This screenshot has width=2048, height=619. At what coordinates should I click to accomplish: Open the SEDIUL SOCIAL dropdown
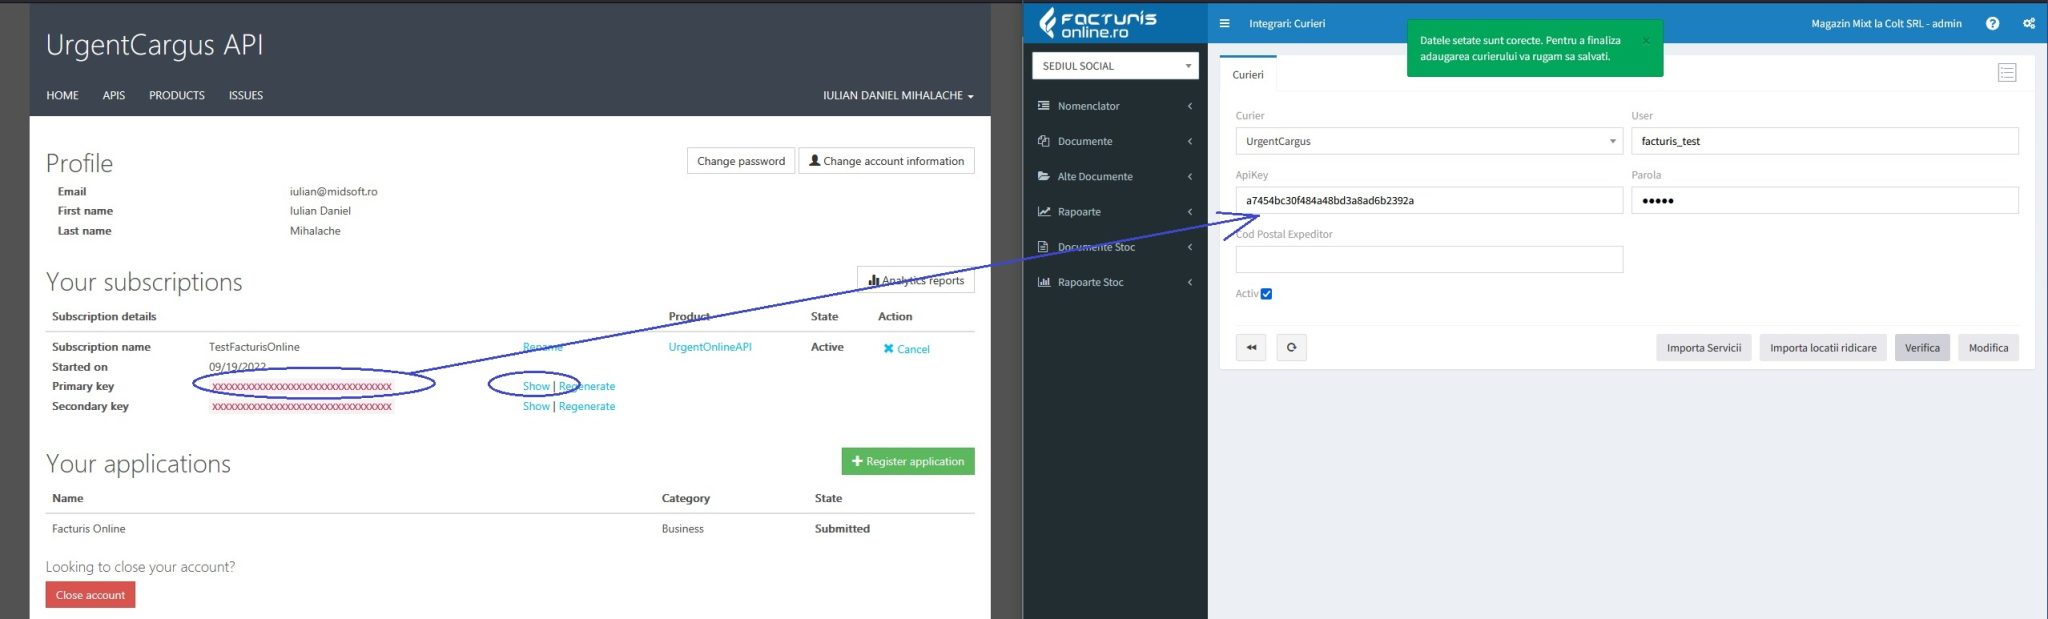click(1115, 66)
